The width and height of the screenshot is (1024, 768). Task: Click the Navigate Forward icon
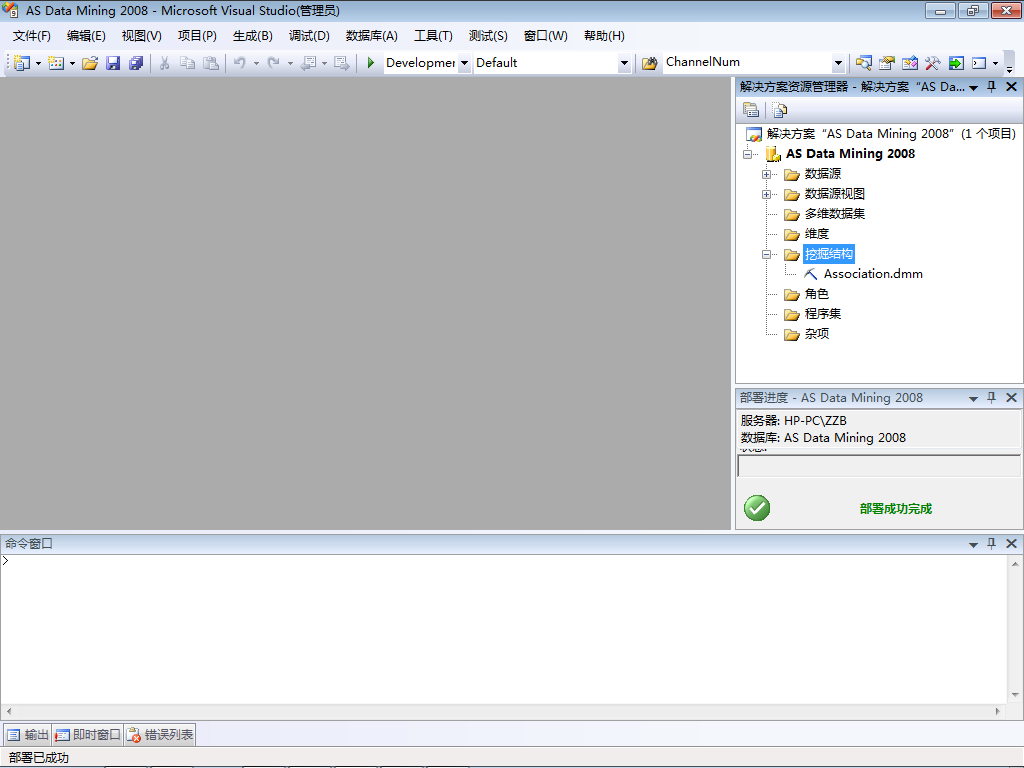click(x=342, y=63)
